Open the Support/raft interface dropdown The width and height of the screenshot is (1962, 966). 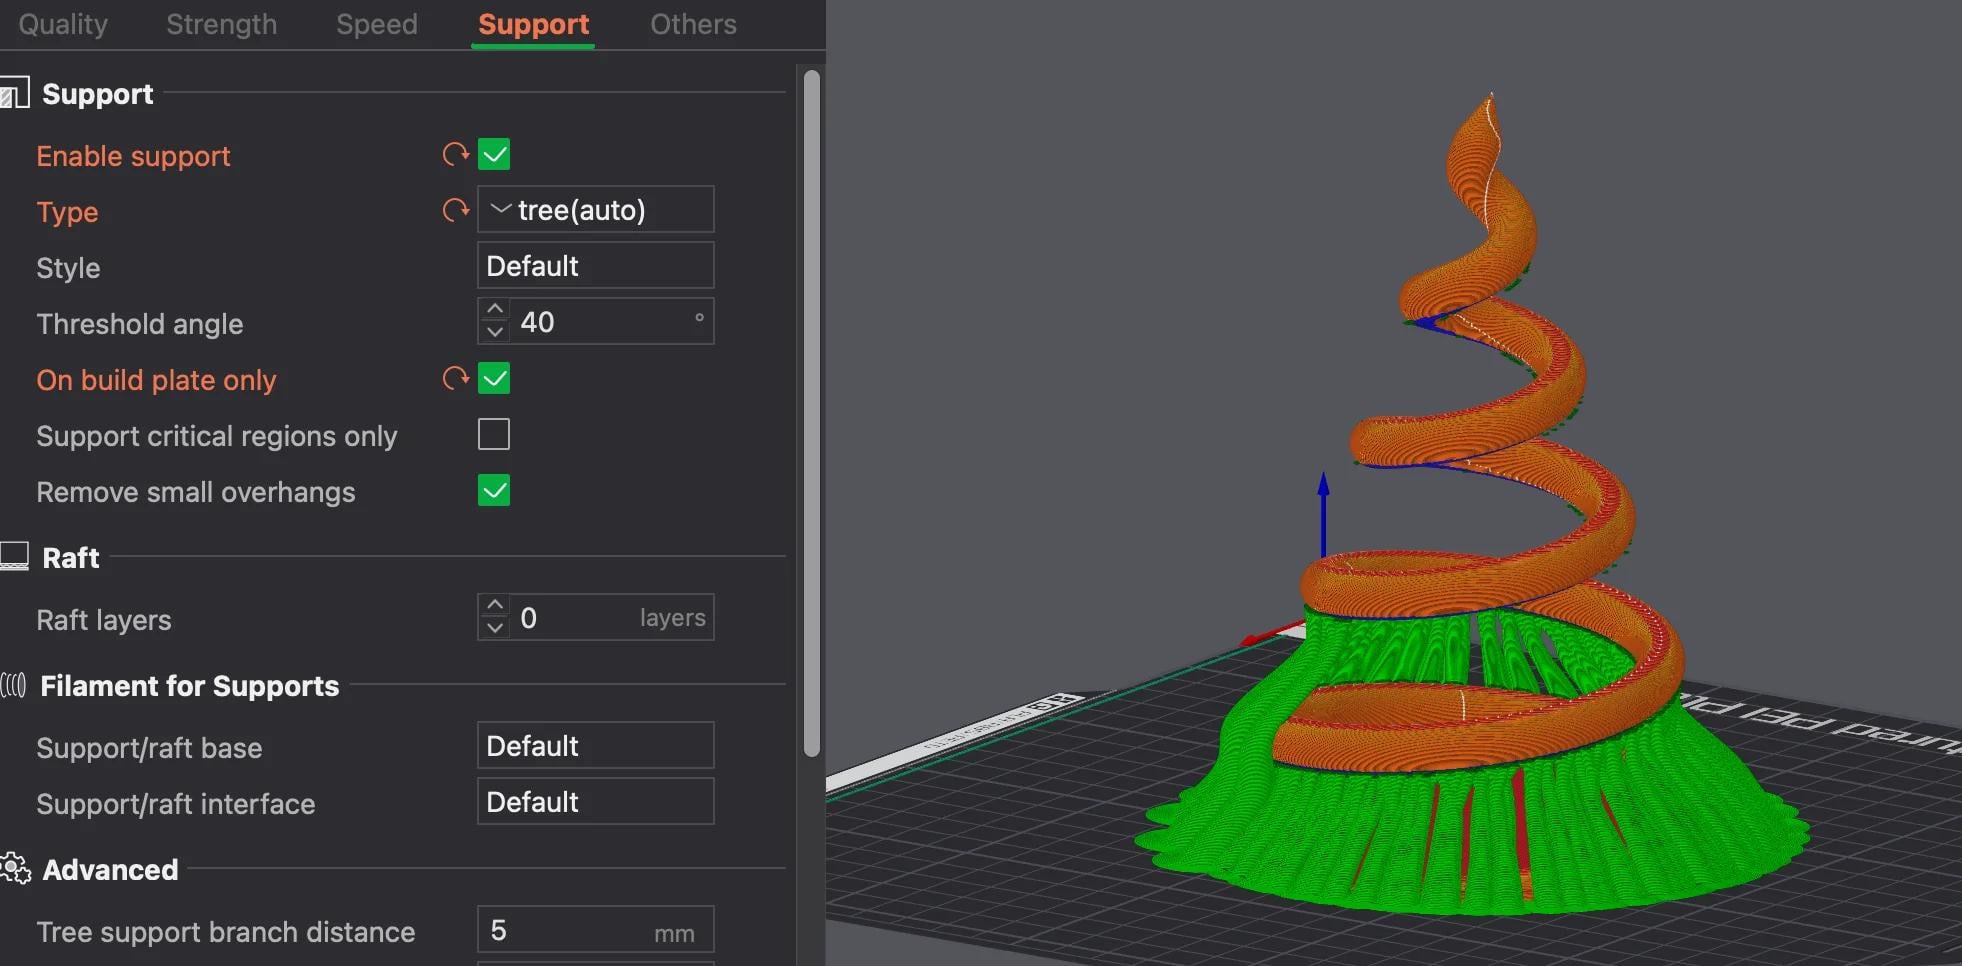(x=595, y=802)
